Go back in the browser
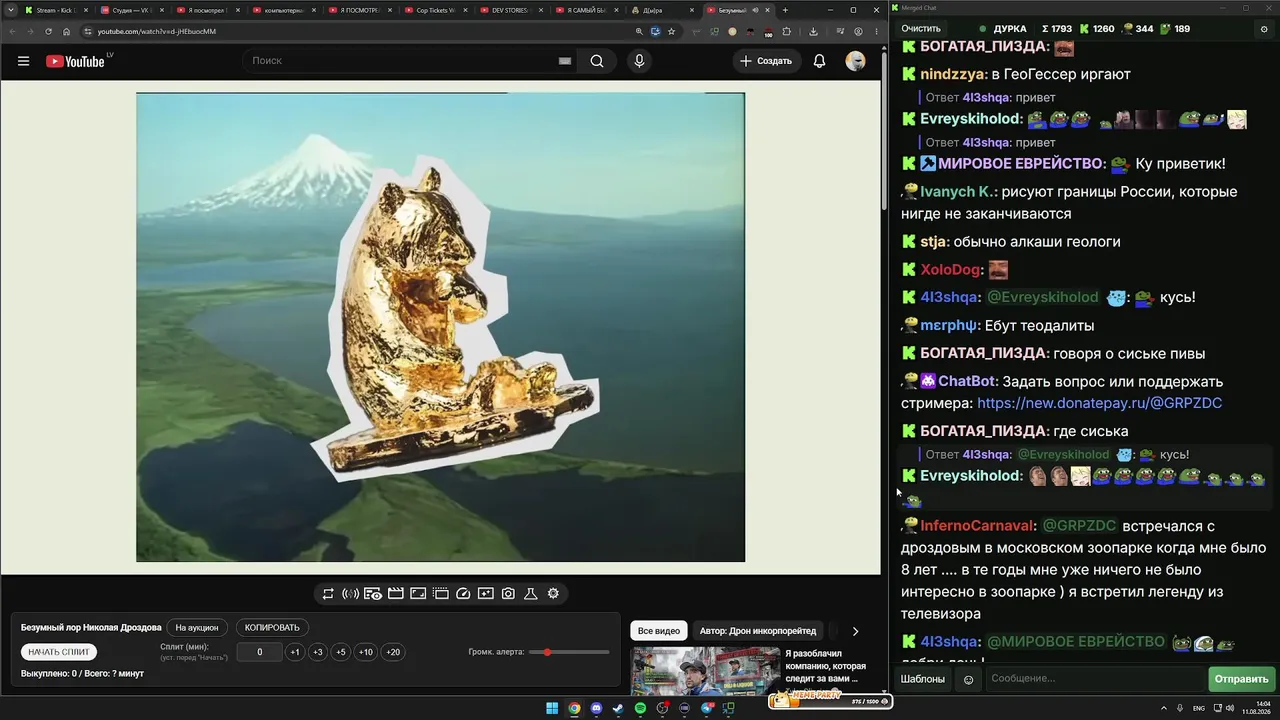1280x720 pixels. tap(11, 31)
